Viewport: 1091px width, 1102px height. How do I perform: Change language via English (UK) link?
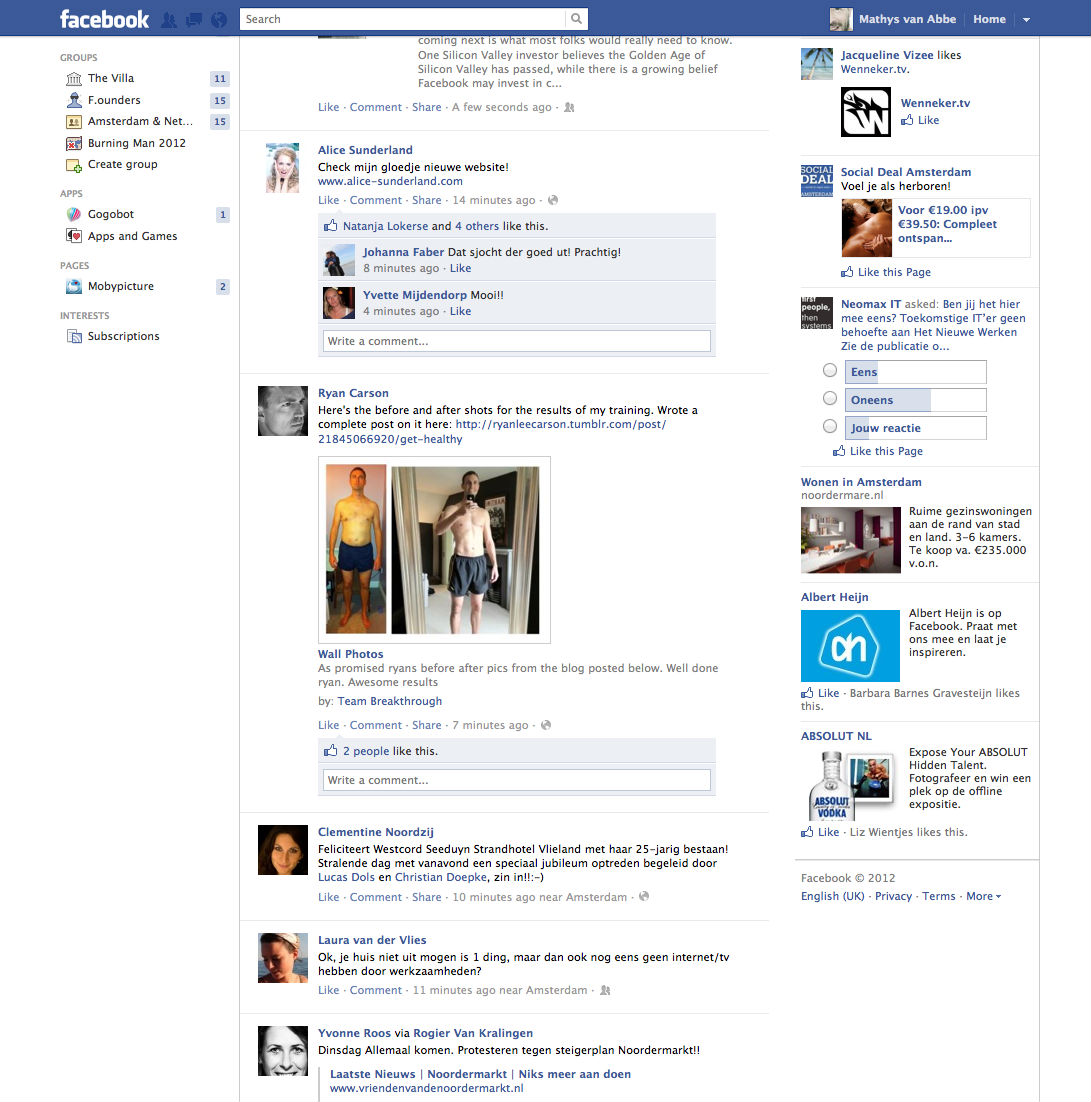coord(832,897)
